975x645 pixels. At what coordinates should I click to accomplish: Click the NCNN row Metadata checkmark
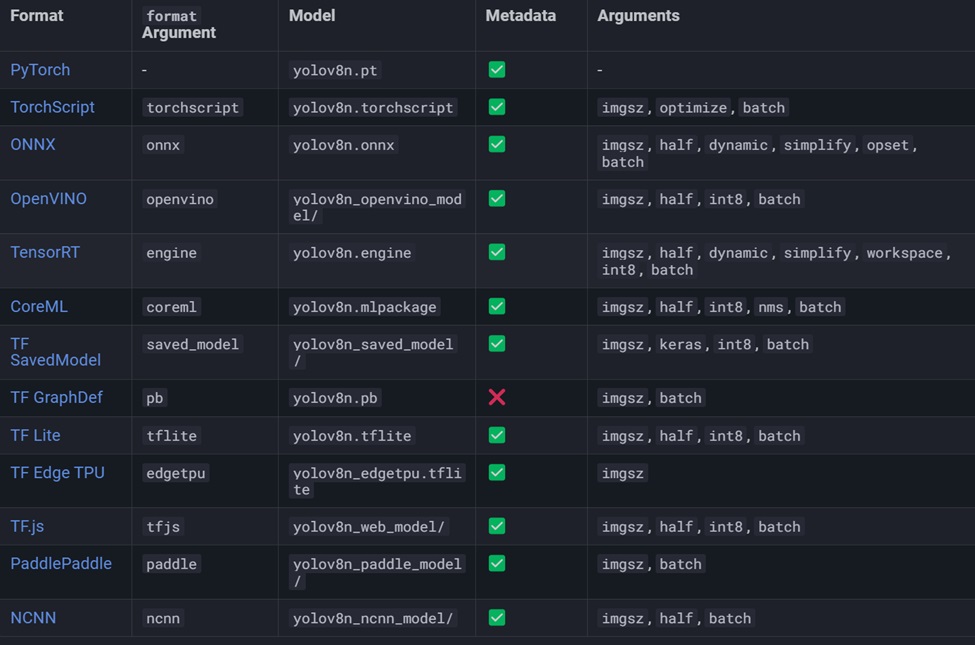[x=497, y=618]
